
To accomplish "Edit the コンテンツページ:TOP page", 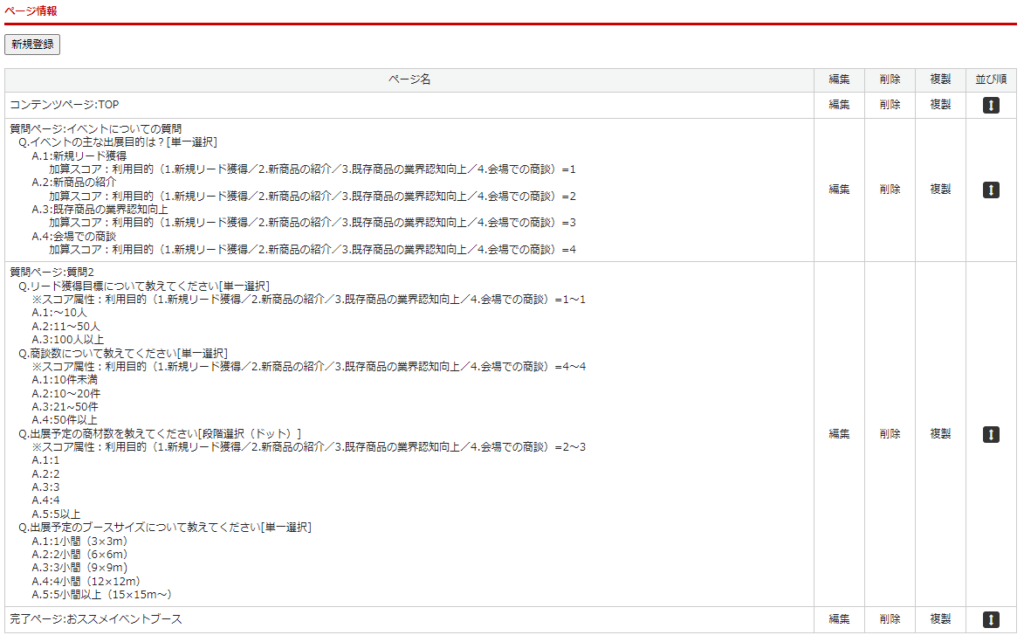I will tap(839, 105).
